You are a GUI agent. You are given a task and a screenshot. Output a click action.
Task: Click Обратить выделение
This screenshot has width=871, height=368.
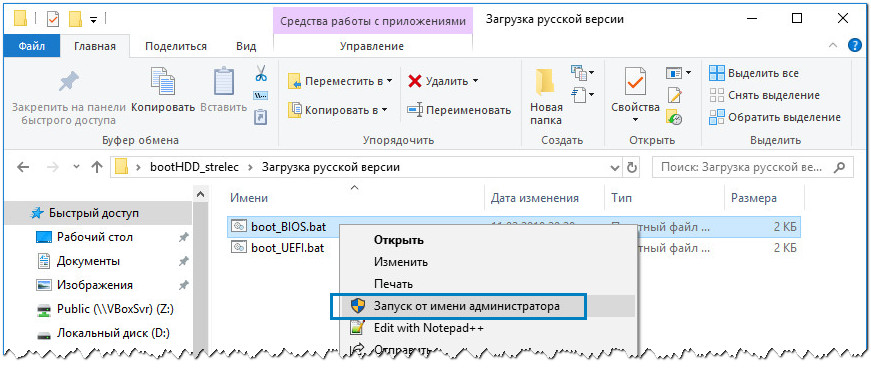pos(775,118)
